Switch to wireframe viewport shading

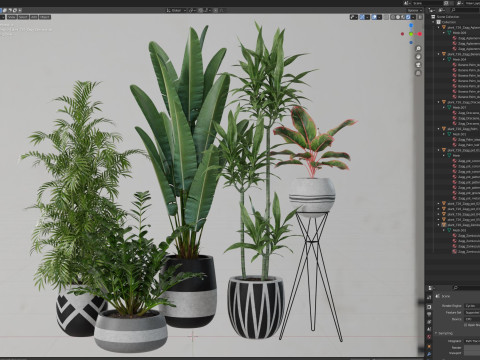click(393, 17)
